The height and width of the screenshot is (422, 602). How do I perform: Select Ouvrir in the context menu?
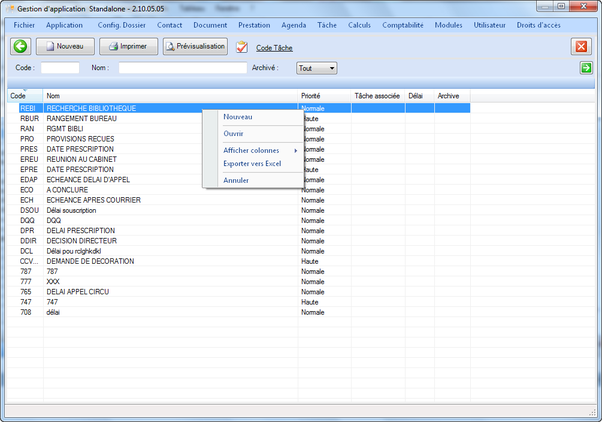[x=234, y=133]
